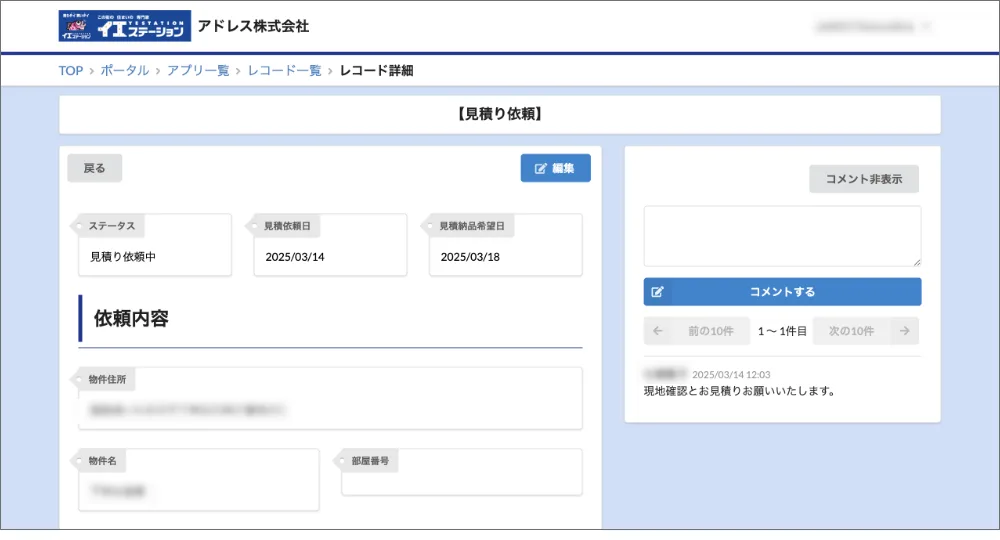The image size is (1000, 540).
Task: Click the アドレス株式会社 company name
Action: point(253,26)
